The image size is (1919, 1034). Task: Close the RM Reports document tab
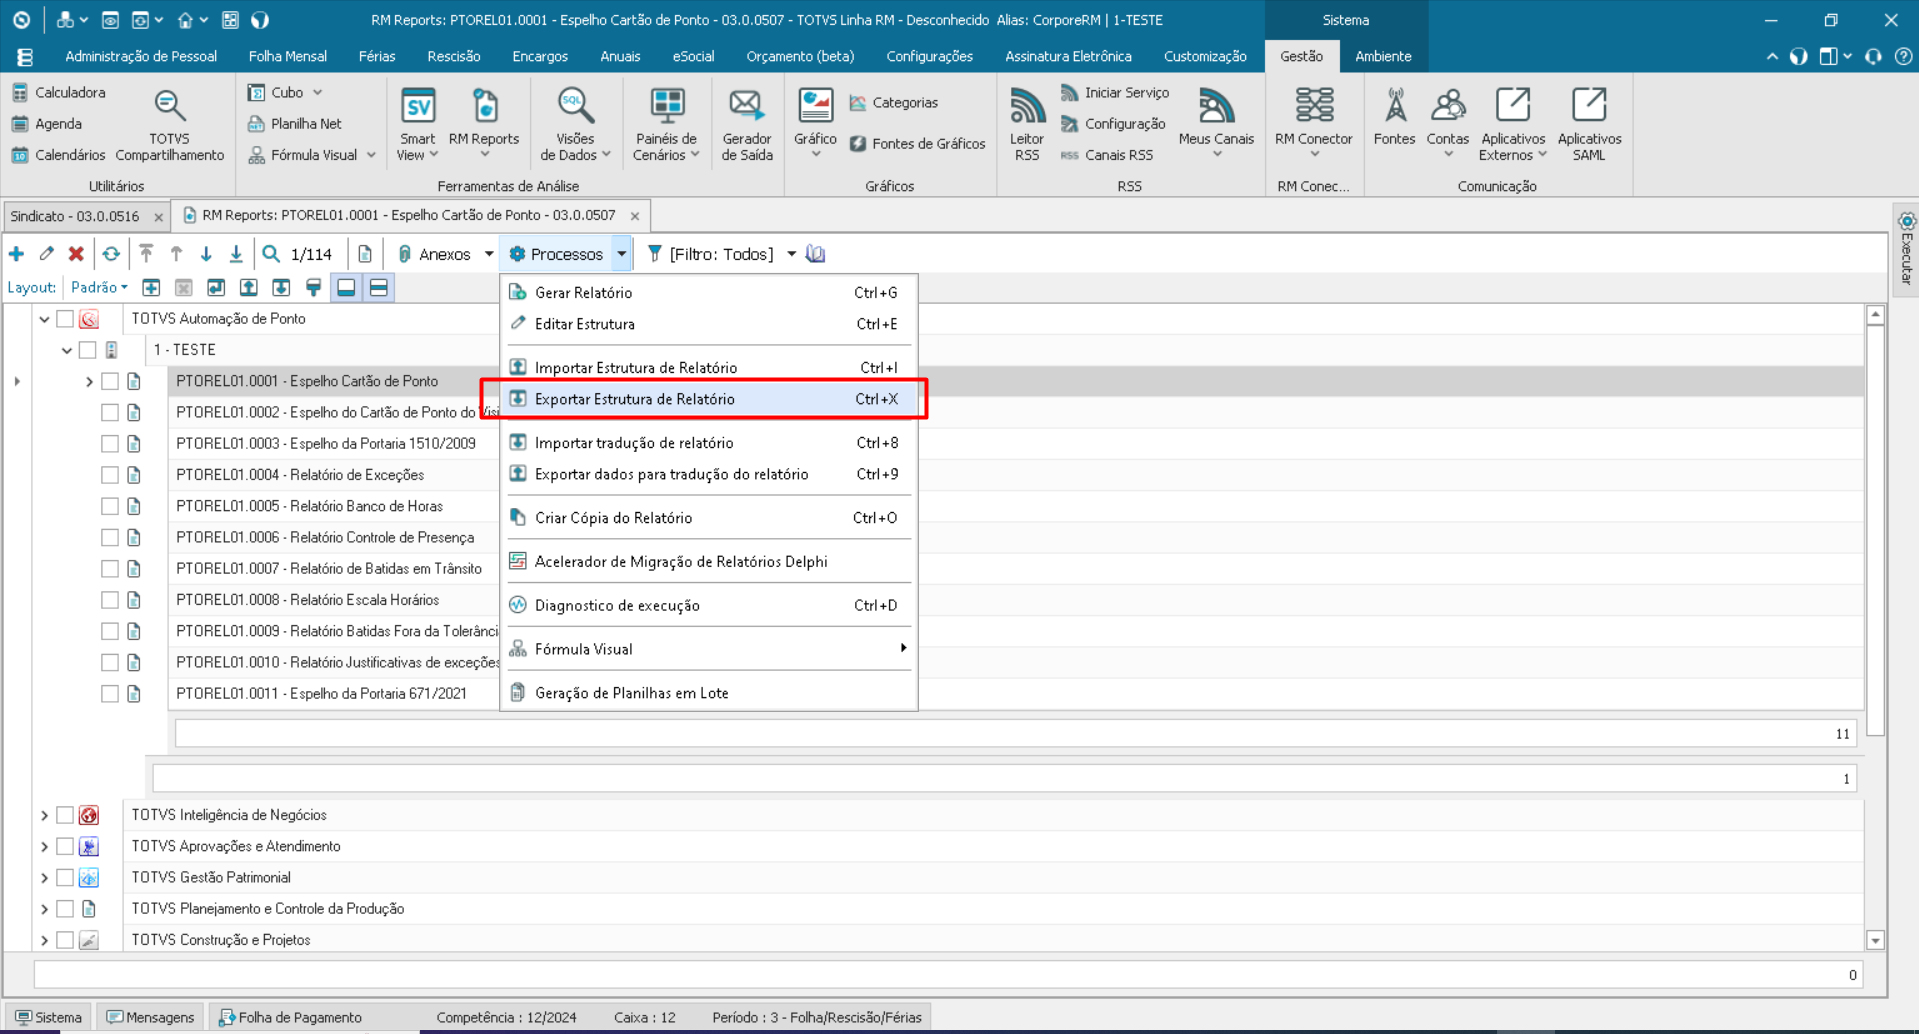tap(635, 216)
